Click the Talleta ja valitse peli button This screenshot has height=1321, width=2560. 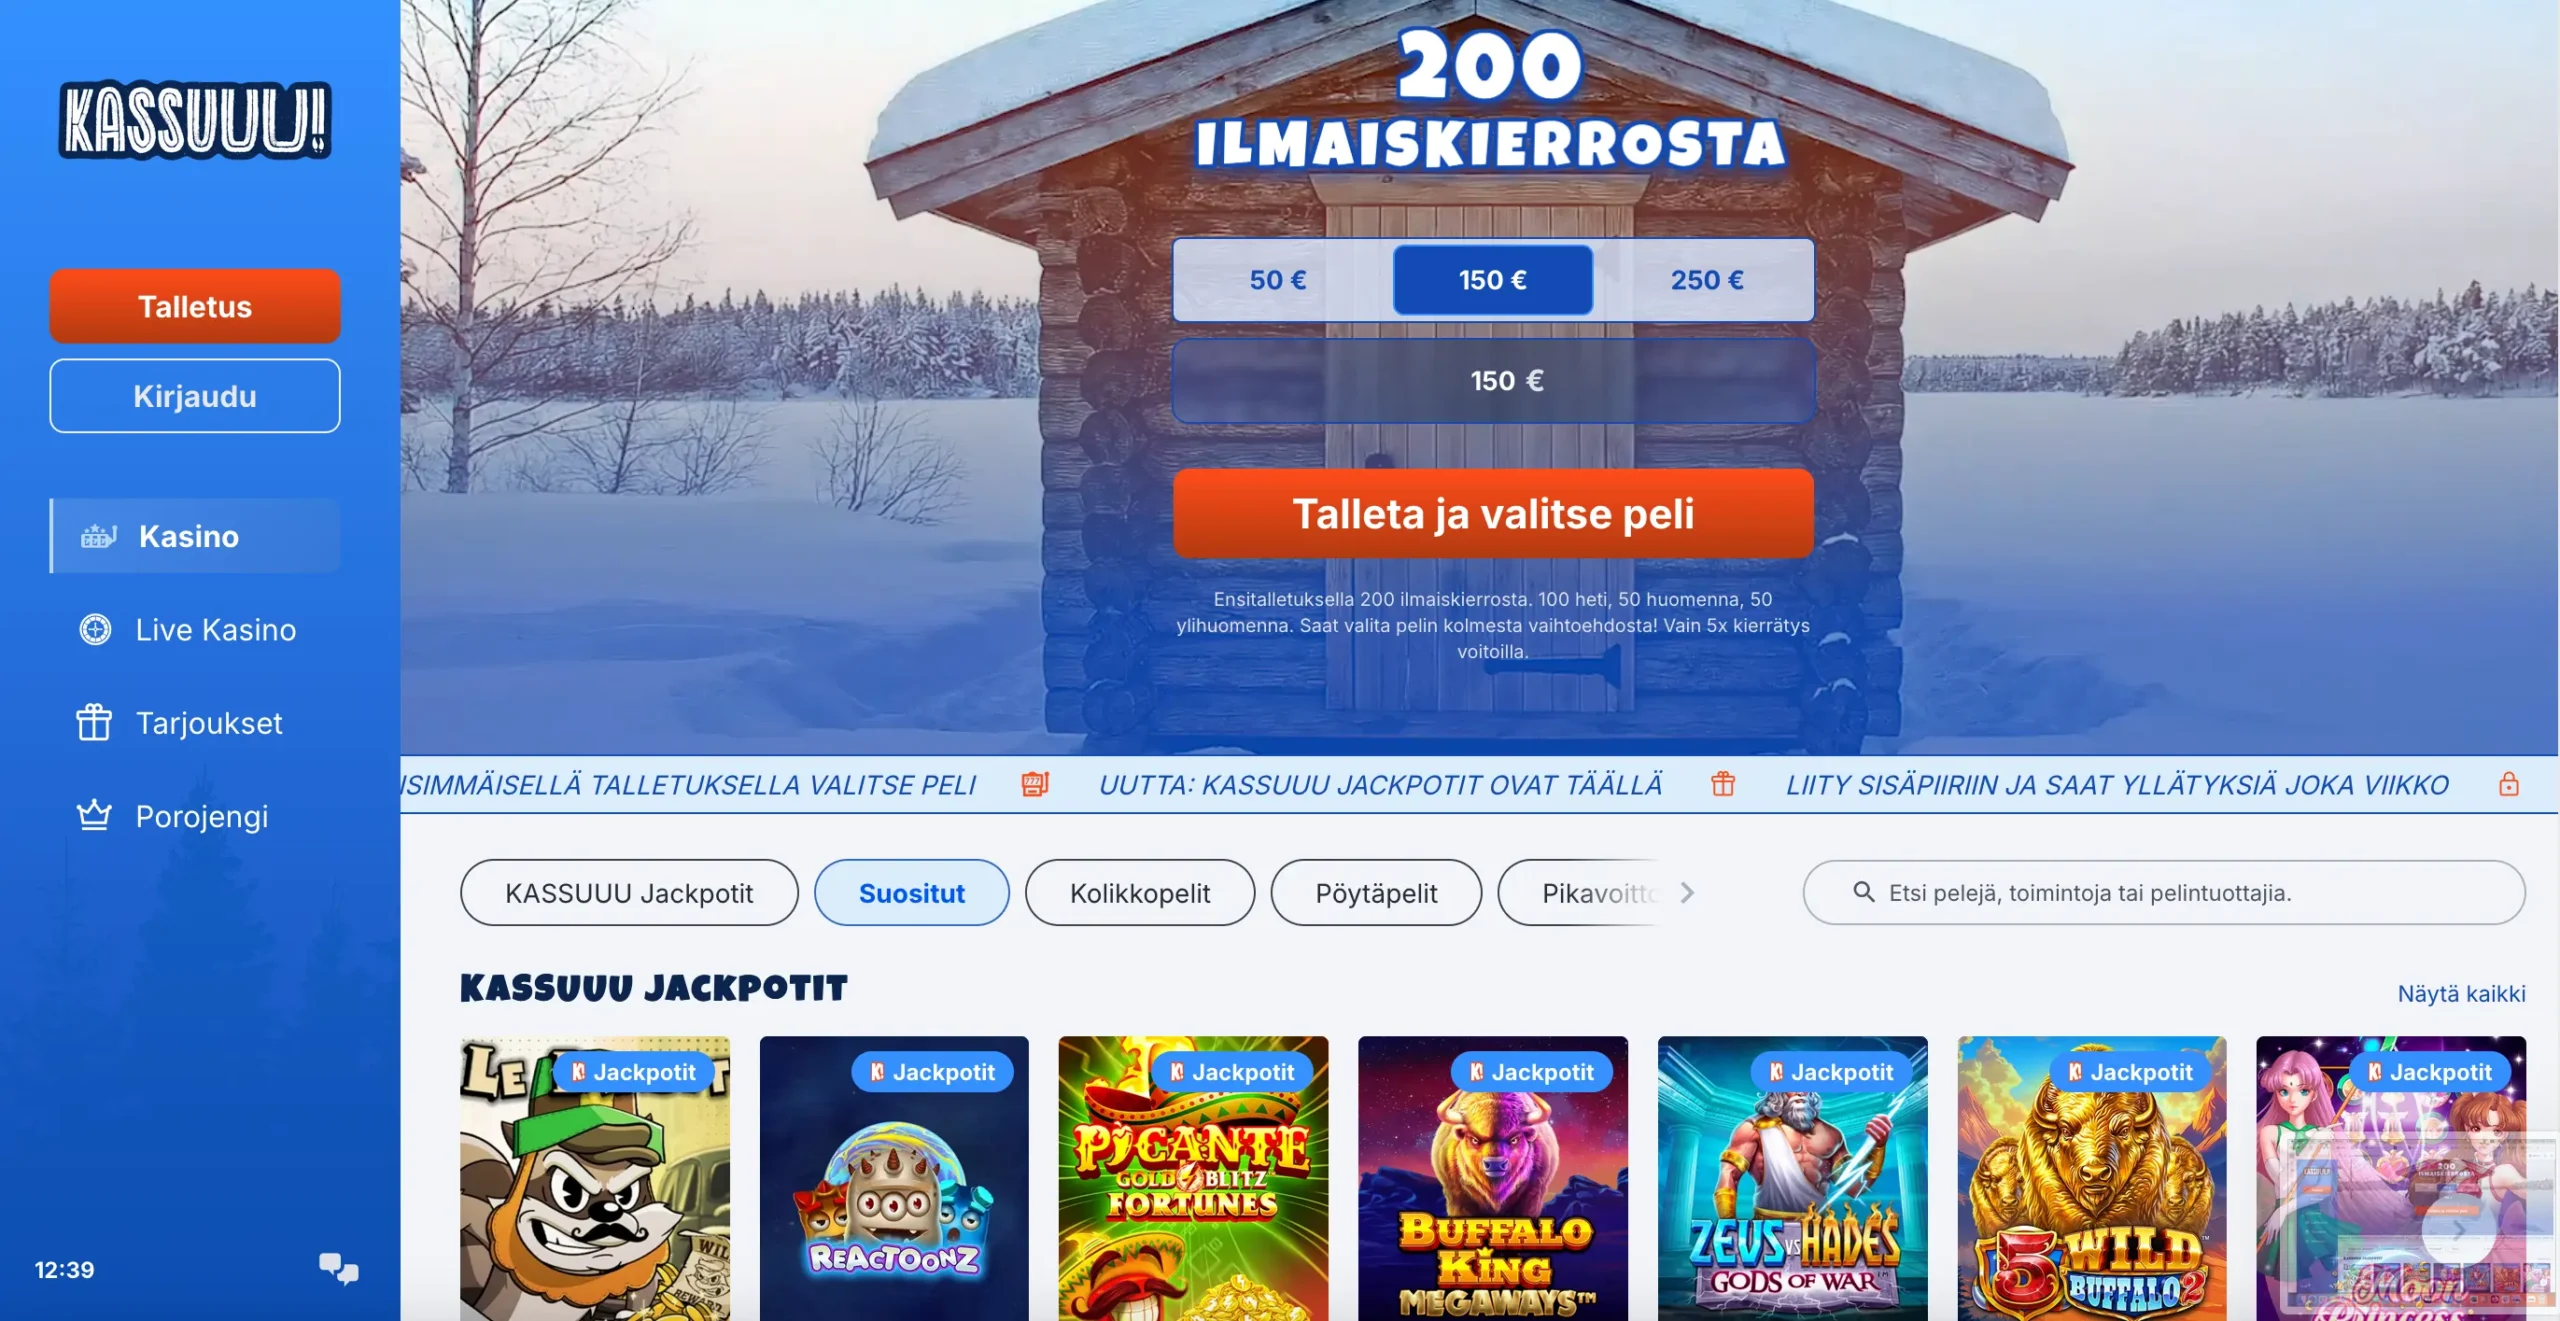click(1493, 513)
